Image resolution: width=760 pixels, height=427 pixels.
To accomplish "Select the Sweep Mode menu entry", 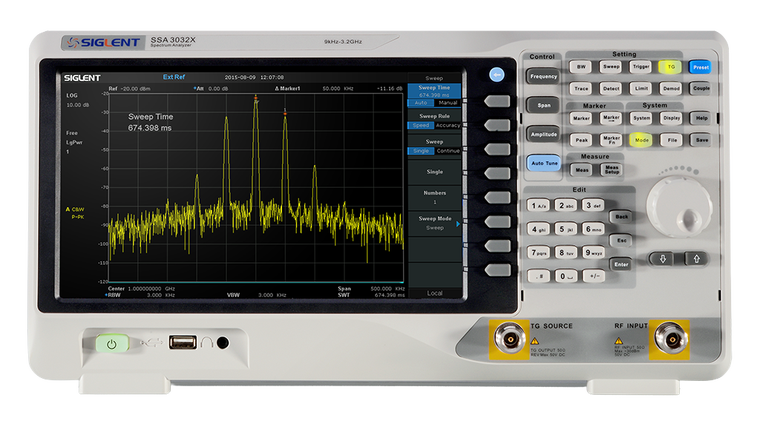I will tap(434, 223).
